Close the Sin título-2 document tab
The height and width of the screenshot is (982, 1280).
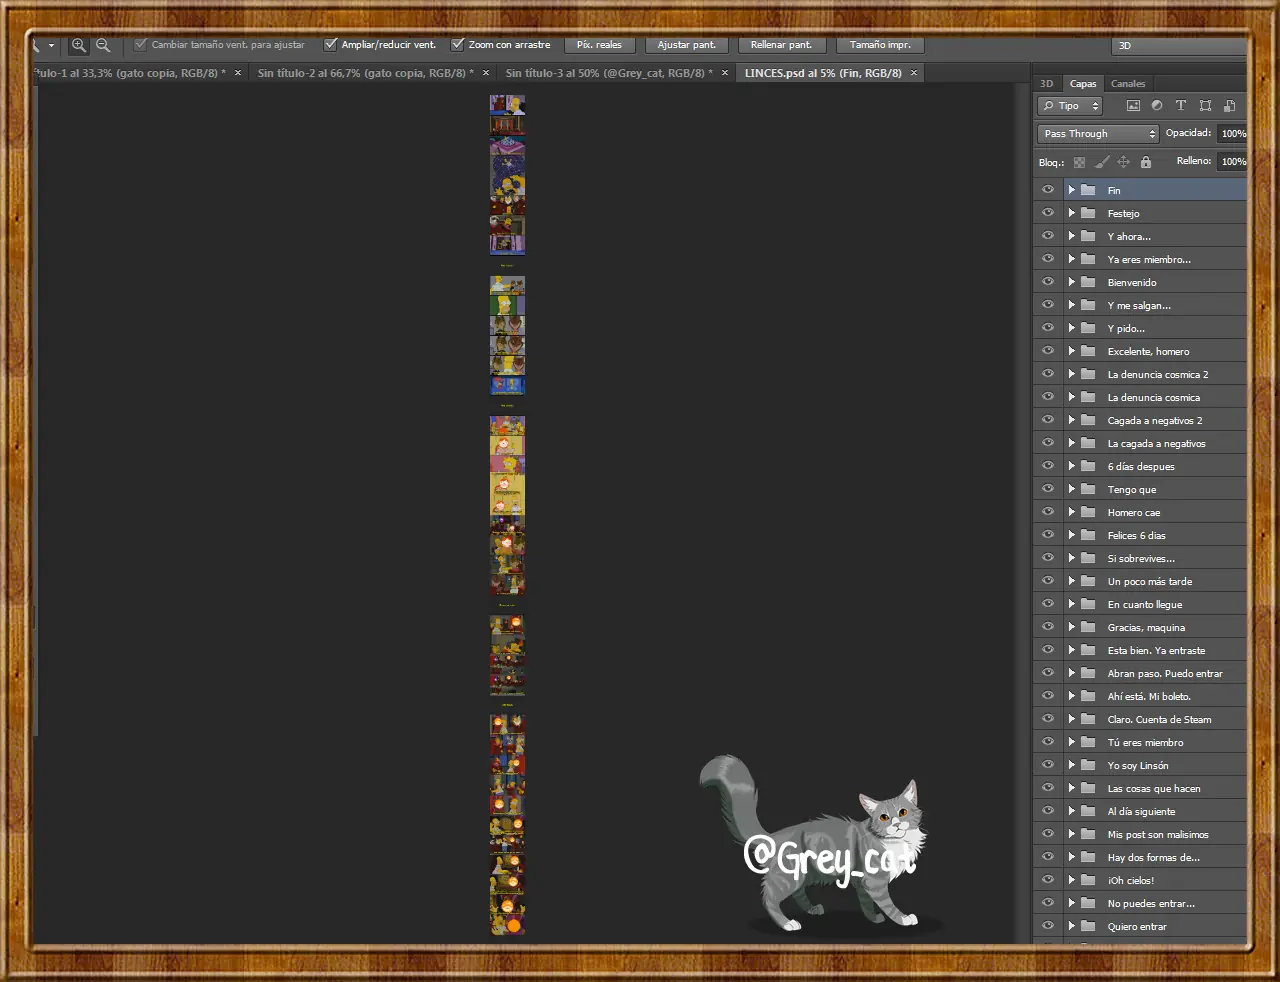[x=486, y=73]
